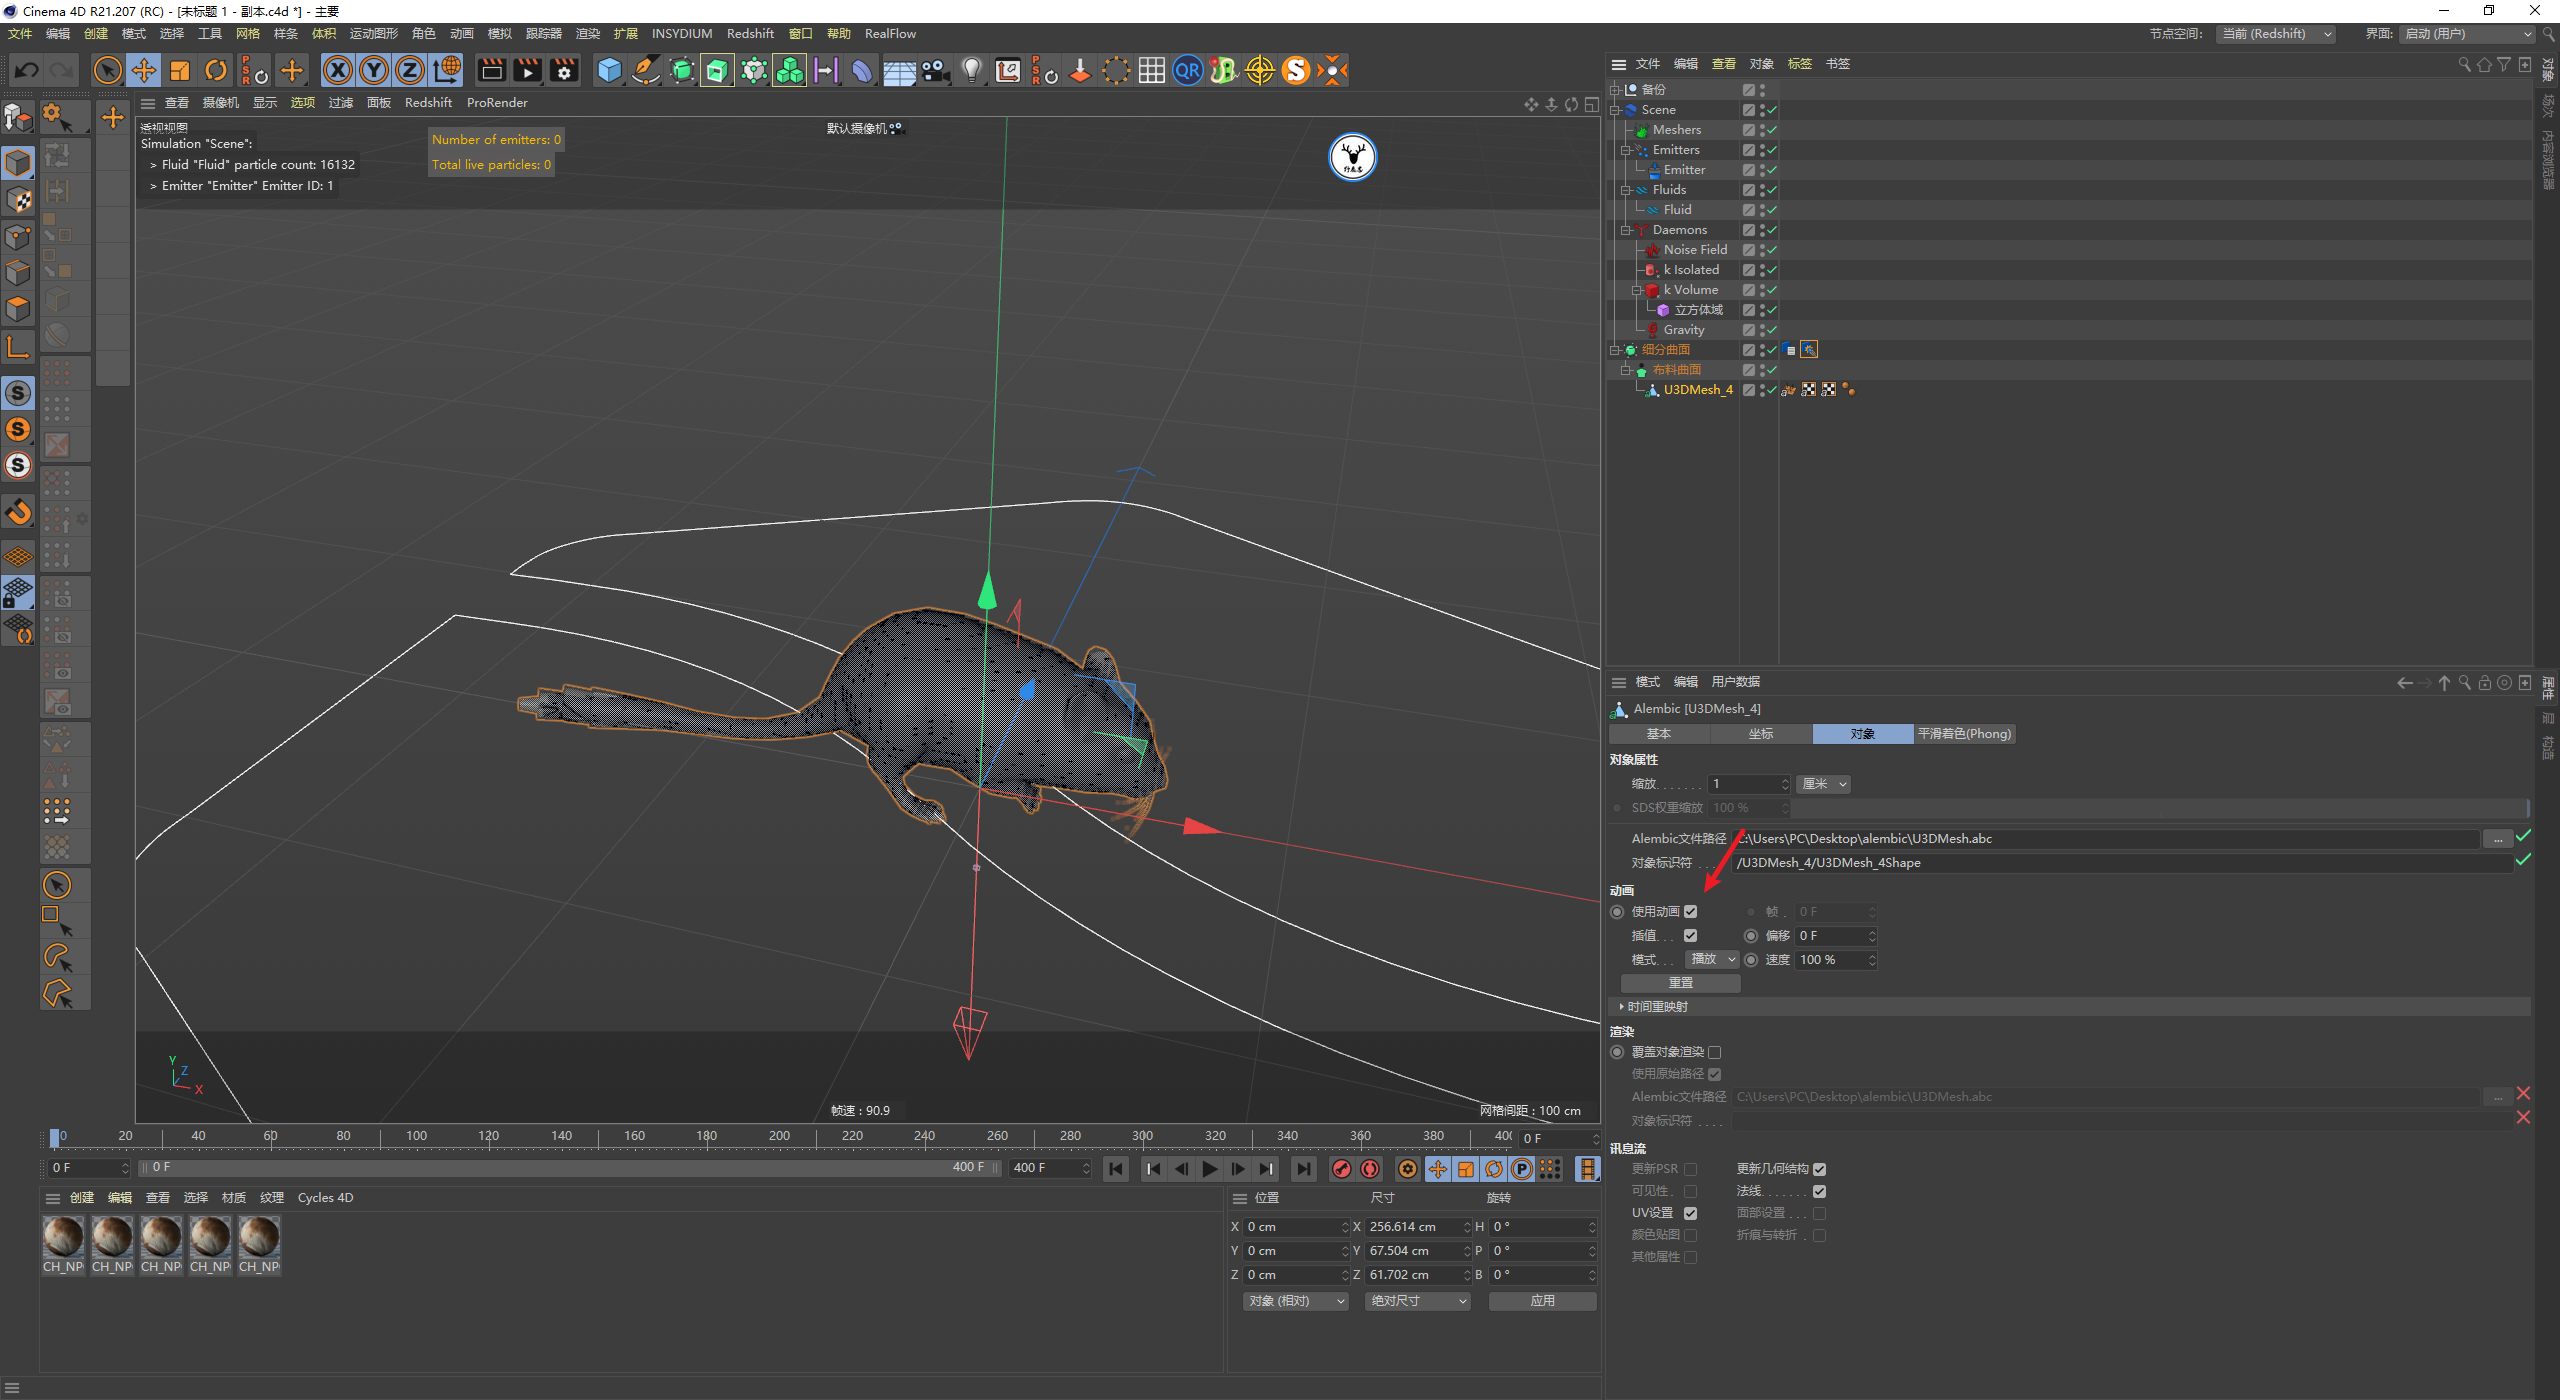The height and width of the screenshot is (1400, 2560).
Task: Click frame 200 on the timeline ruler
Action: [779, 1137]
